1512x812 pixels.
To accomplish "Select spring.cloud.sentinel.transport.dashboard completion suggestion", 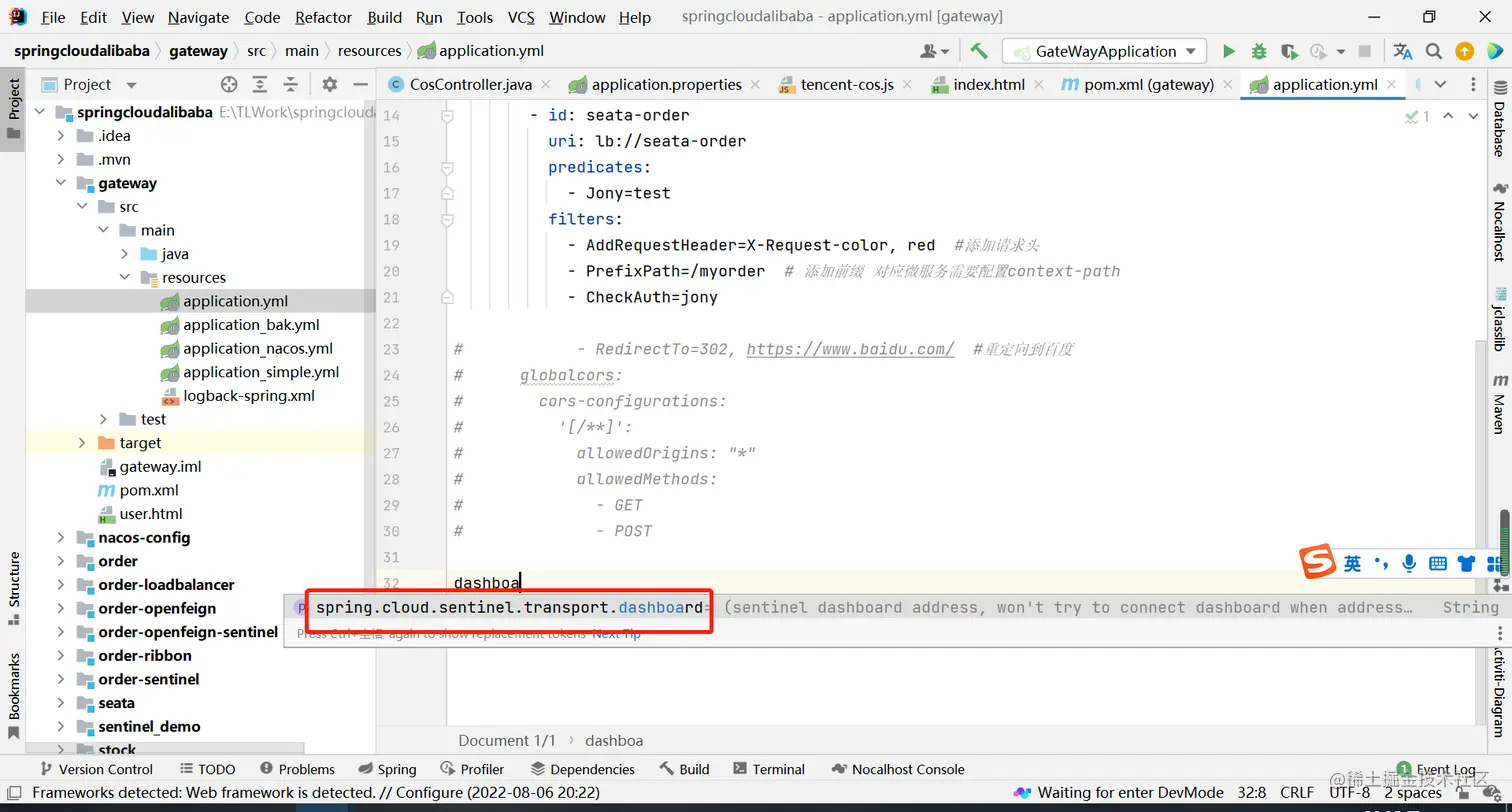I will click(x=898, y=607).
